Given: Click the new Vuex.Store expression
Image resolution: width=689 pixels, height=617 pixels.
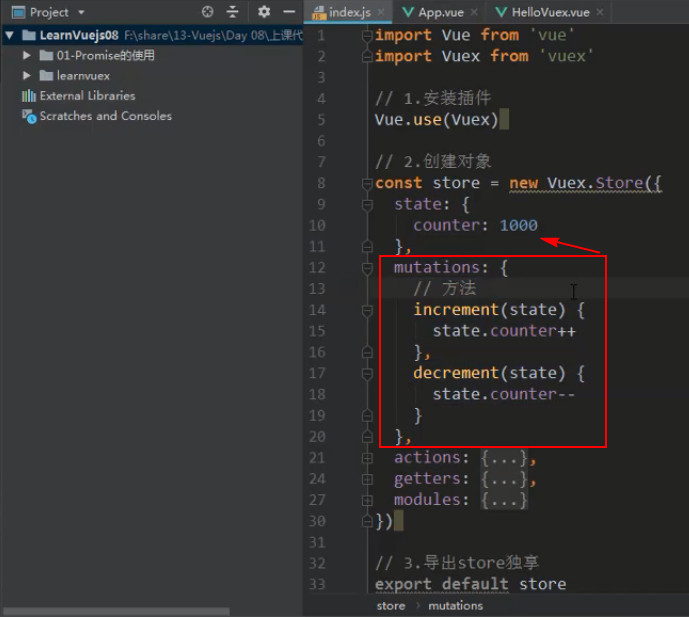Looking at the screenshot, I should coord(585,183).
